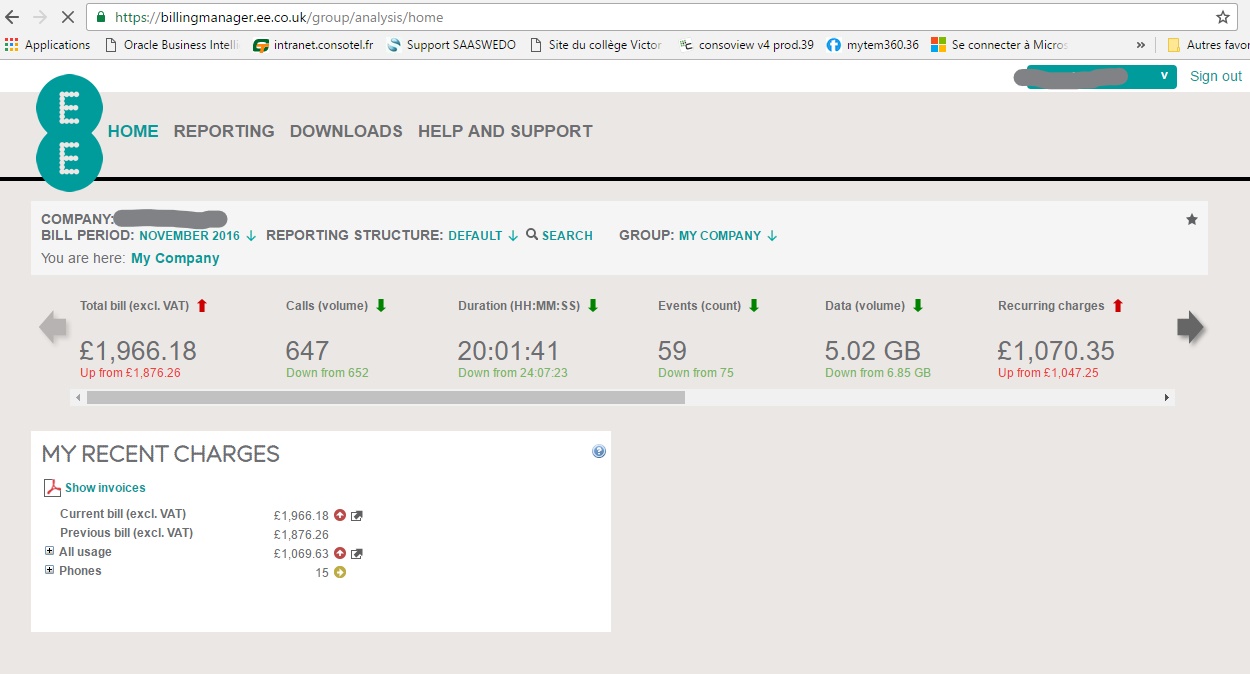
Task: Open the Group My Company dropdown
Action: coord(727,236)
